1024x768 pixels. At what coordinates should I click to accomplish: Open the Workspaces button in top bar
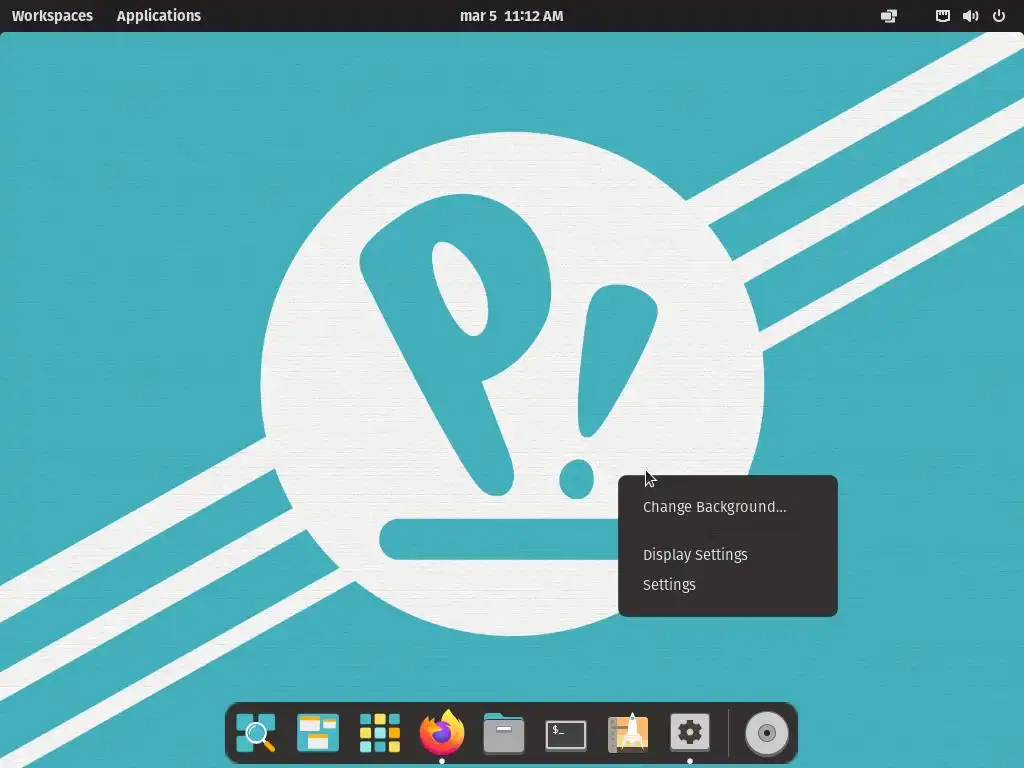[x=52, y=16]
